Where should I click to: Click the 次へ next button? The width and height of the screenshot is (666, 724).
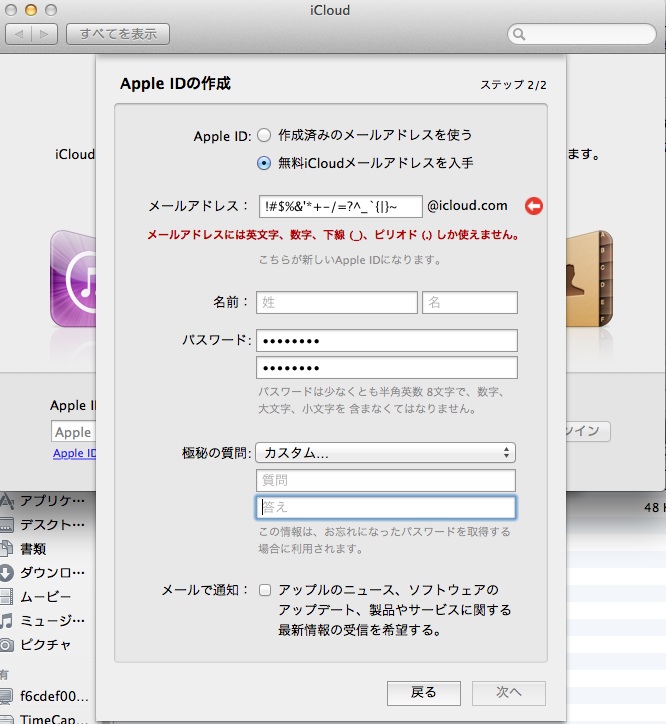point(509,693)
